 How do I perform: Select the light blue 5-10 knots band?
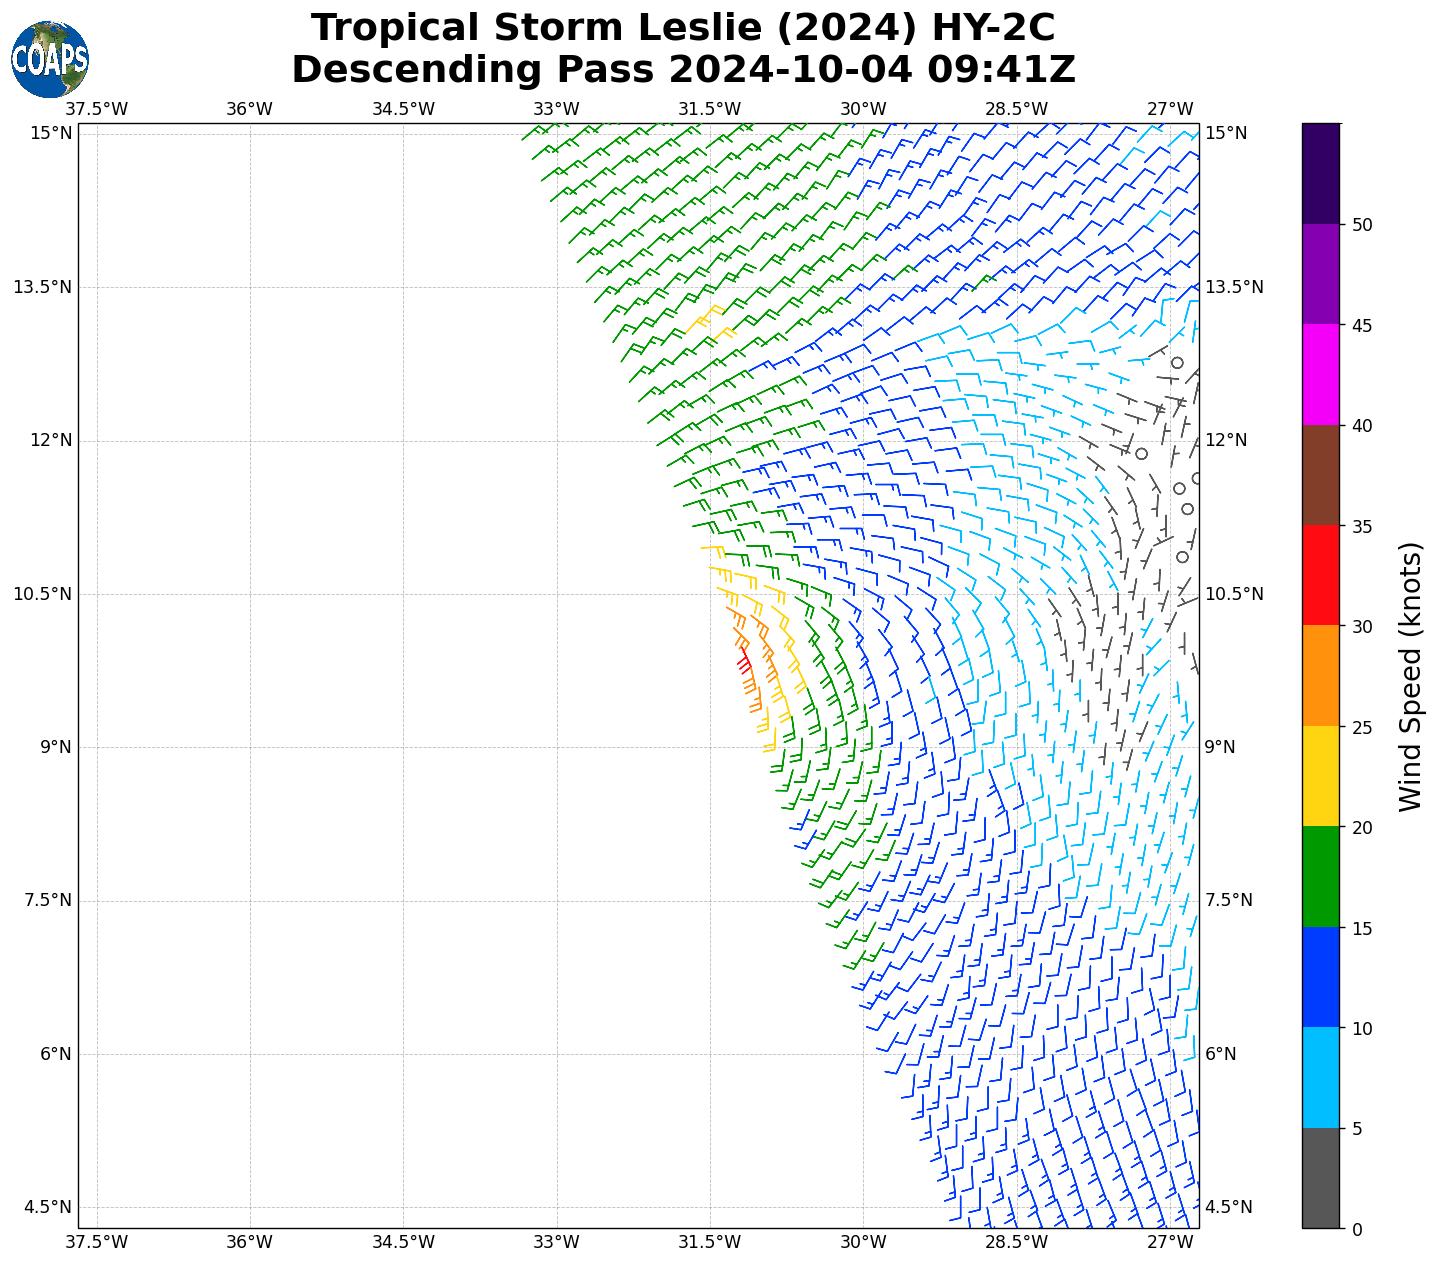click(1320, 1078)
